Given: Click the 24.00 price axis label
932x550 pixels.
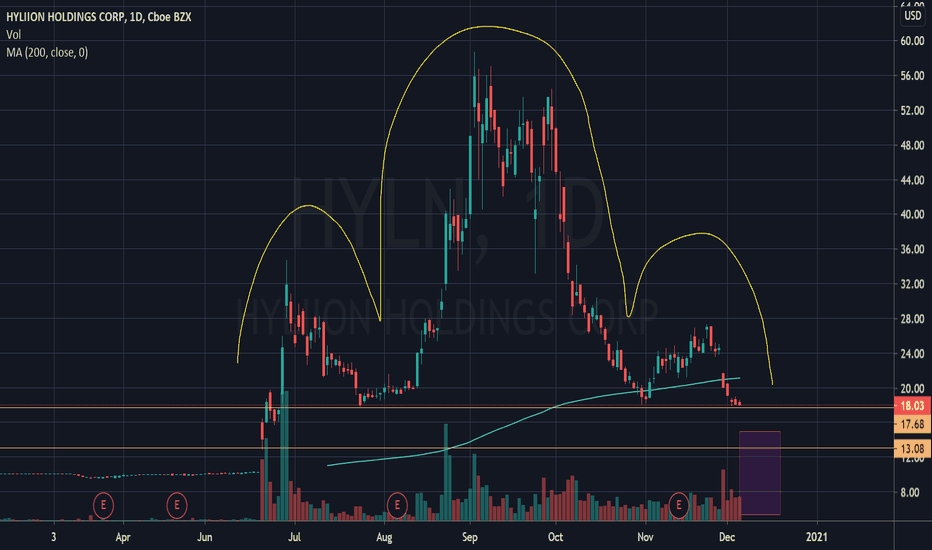Looking at the screenshot, I should 912,354.
